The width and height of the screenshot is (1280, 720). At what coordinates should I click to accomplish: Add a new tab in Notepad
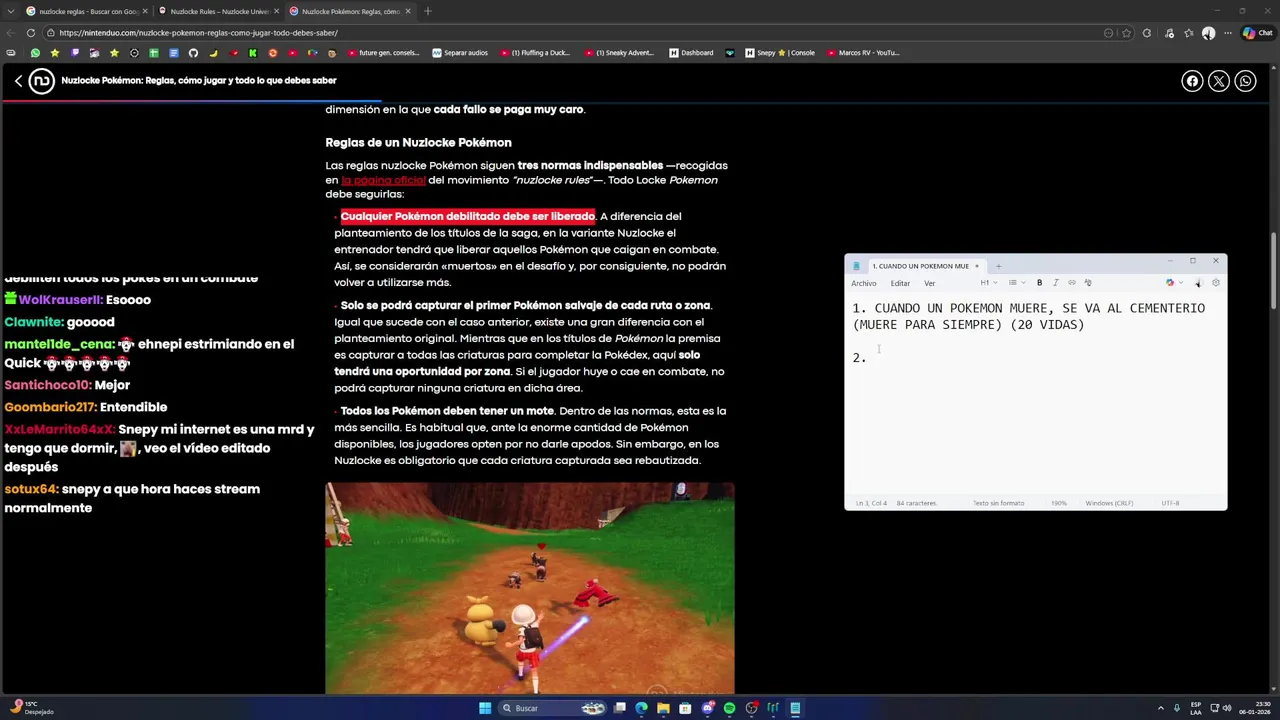(998, 266)
